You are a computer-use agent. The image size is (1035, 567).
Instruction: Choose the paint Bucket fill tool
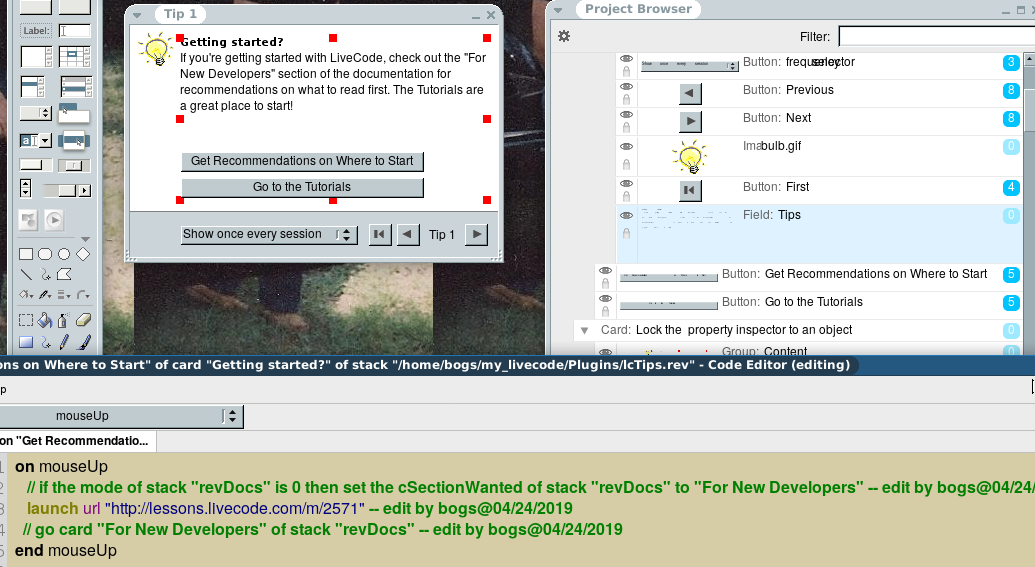tap(45, 321)
